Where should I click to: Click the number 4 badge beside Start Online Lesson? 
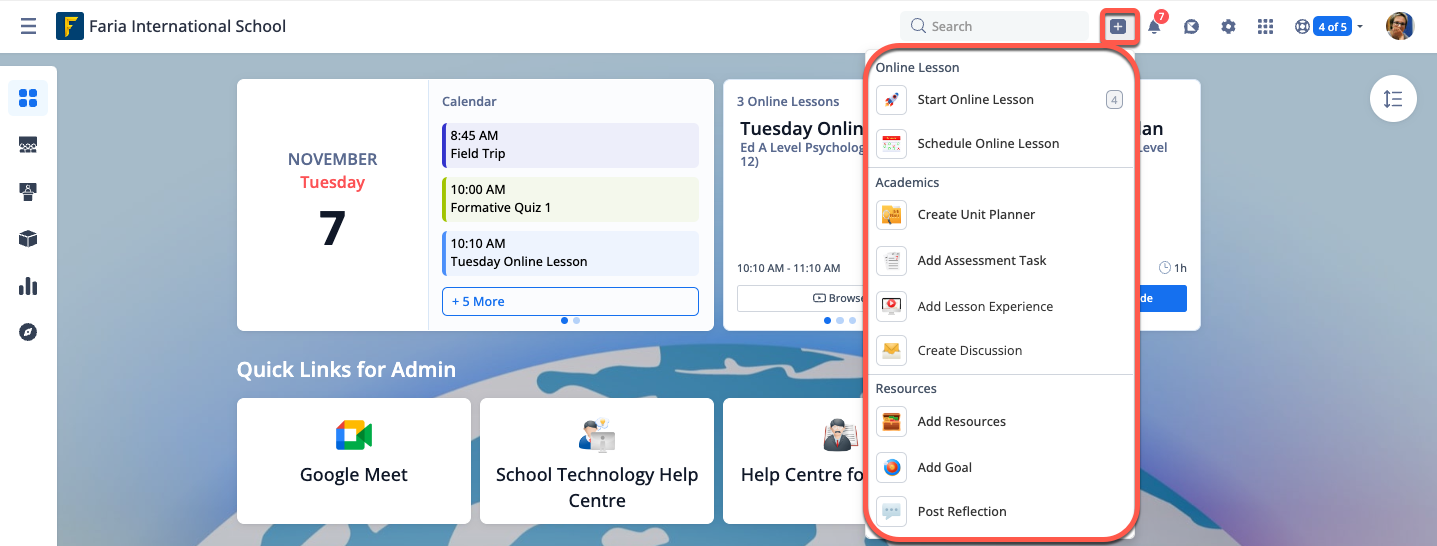click(1115, 100)
